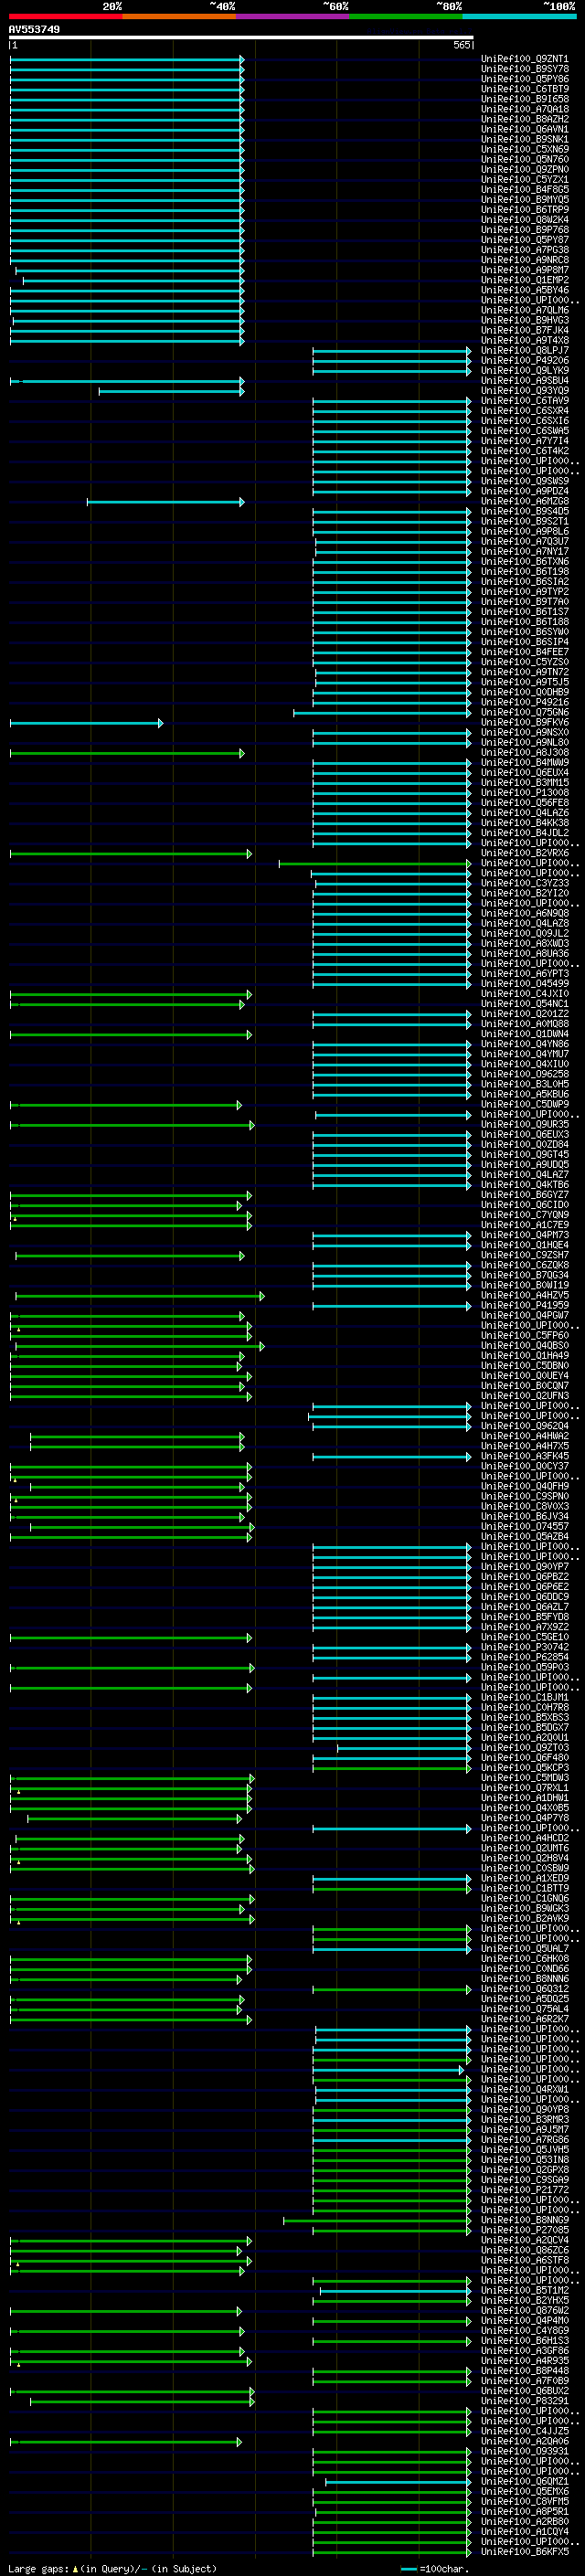Click the alignment bar for UniRef100_Q75GN6
The height and width of the screenshot is (2576, 585).
tap(382, 713)
